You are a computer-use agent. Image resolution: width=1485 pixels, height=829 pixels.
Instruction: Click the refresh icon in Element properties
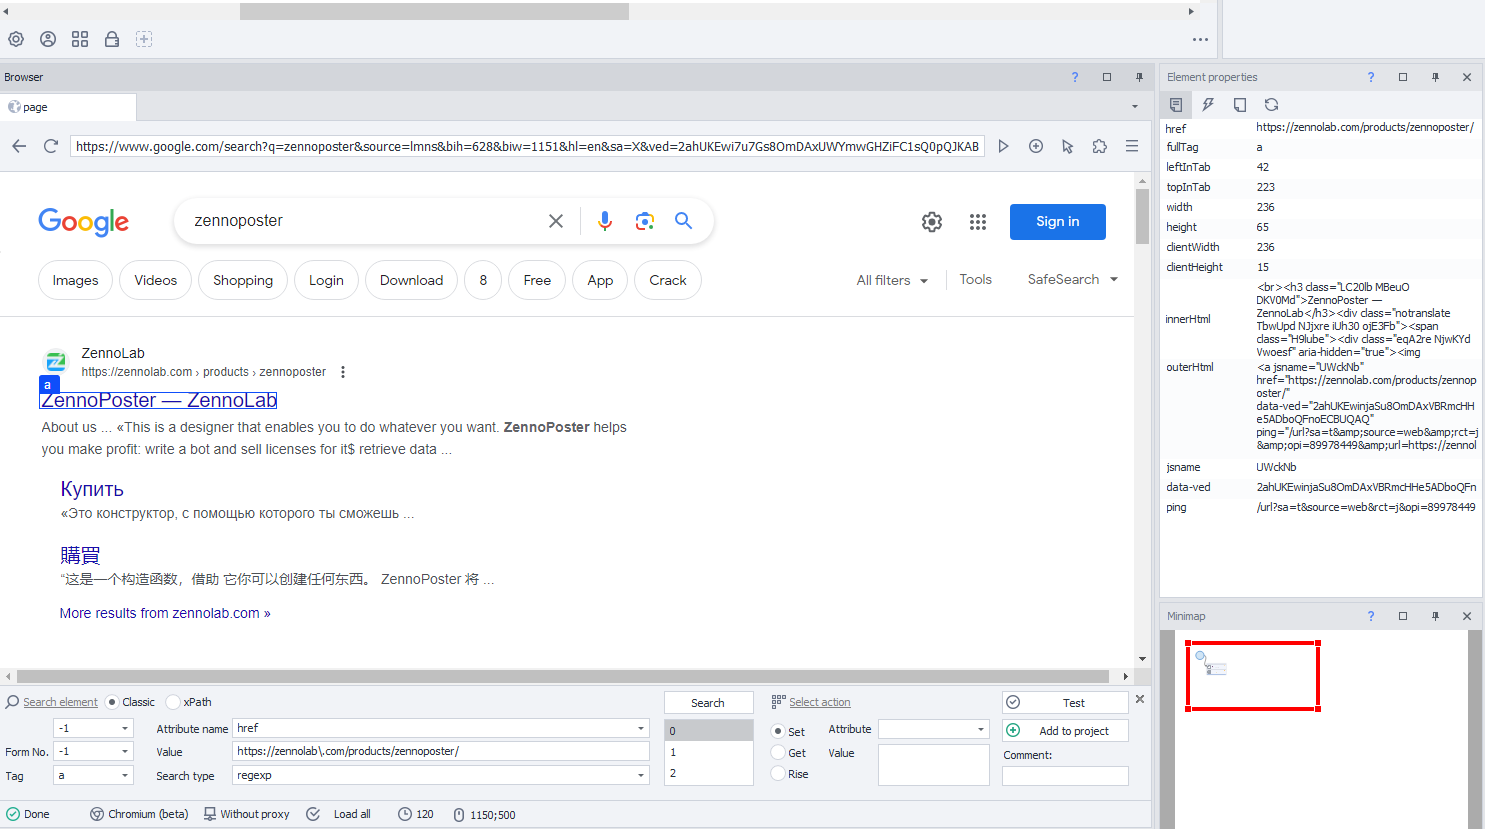[1272, 104]
